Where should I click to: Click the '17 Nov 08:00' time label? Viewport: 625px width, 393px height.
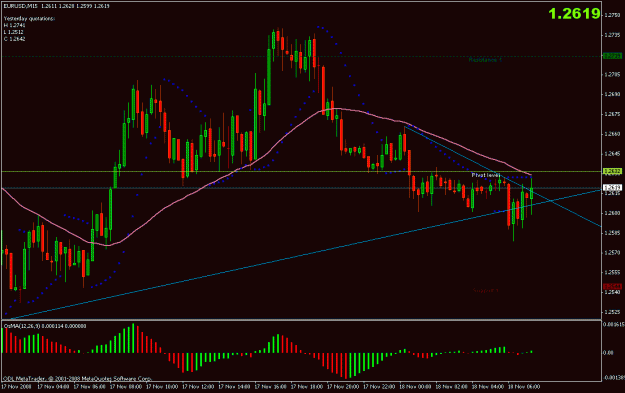point(125,386)
